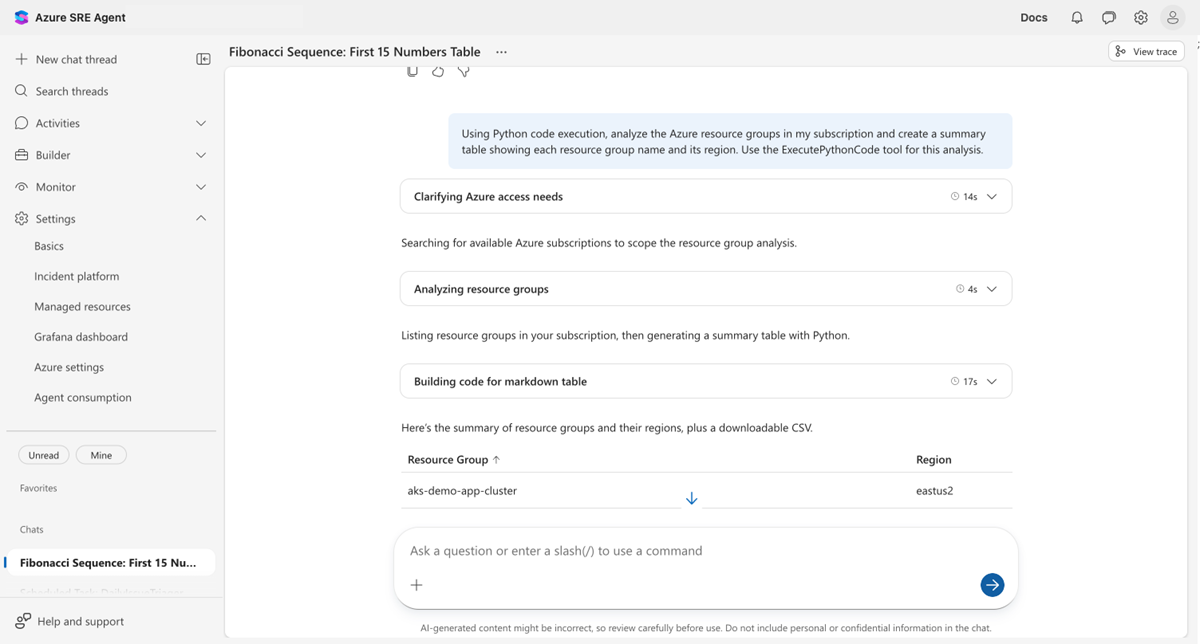This screenshot has height=644, width=1200.
Task: Attach a file using the plus icon
Action: 416,585
